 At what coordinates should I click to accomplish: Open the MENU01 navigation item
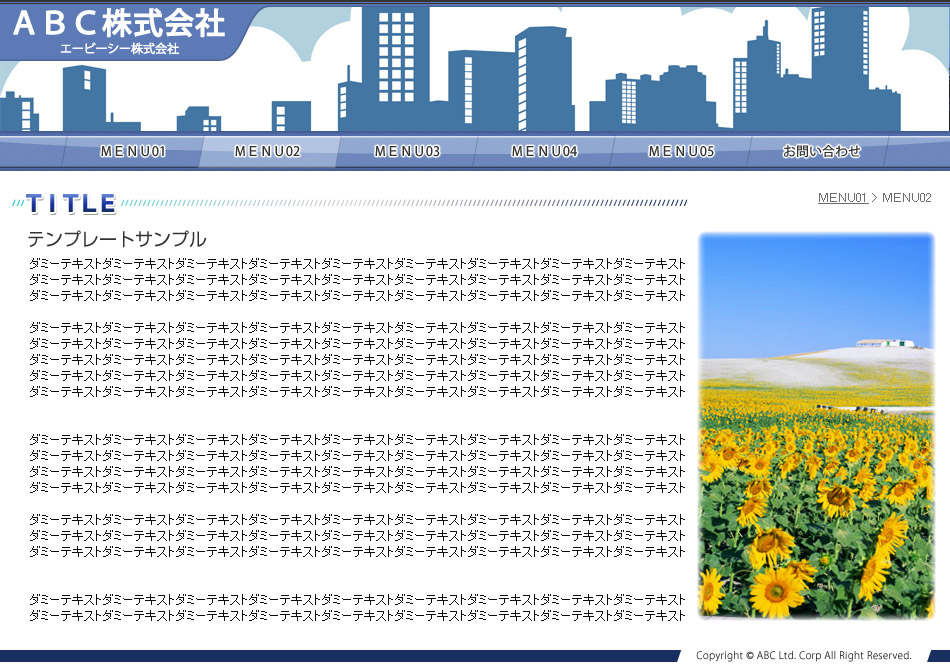[133, 151]
